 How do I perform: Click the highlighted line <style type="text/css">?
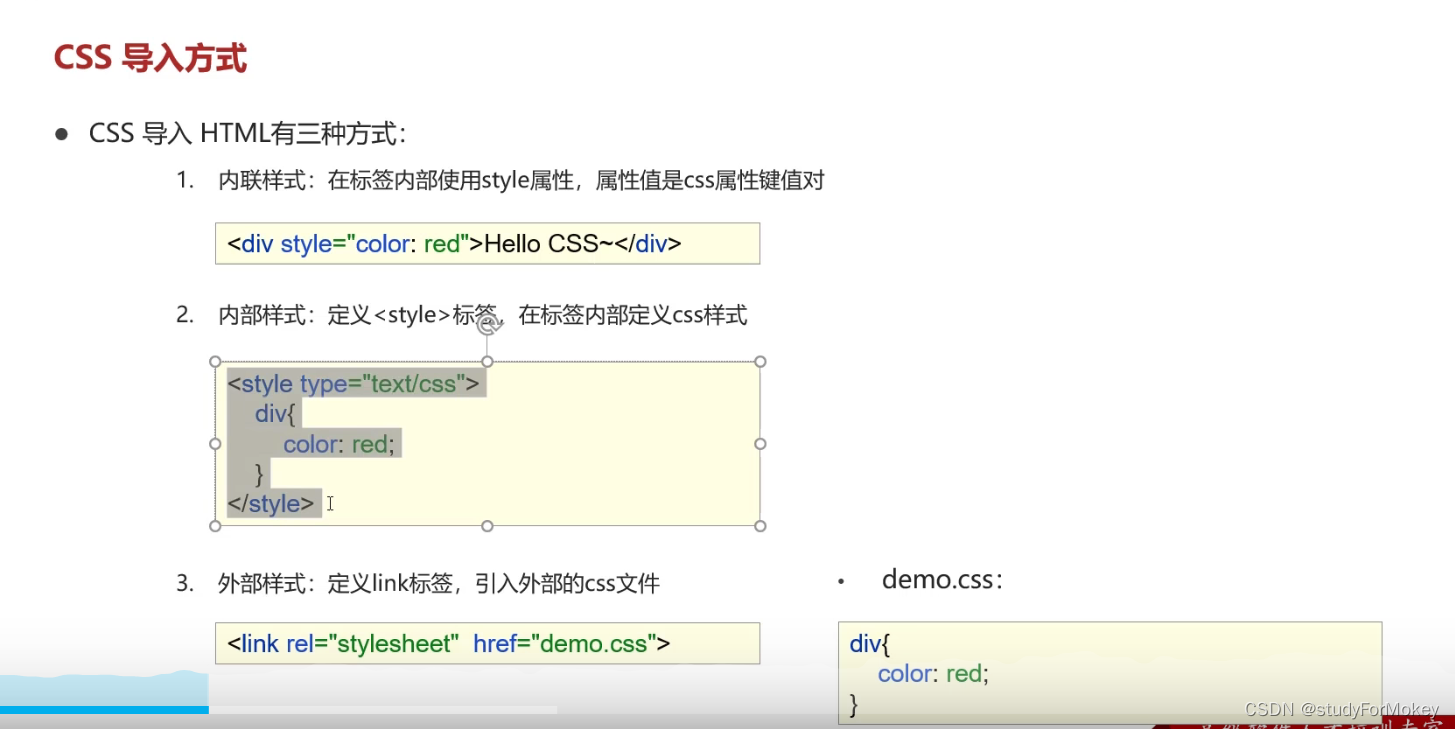click(x=356, y=383)
